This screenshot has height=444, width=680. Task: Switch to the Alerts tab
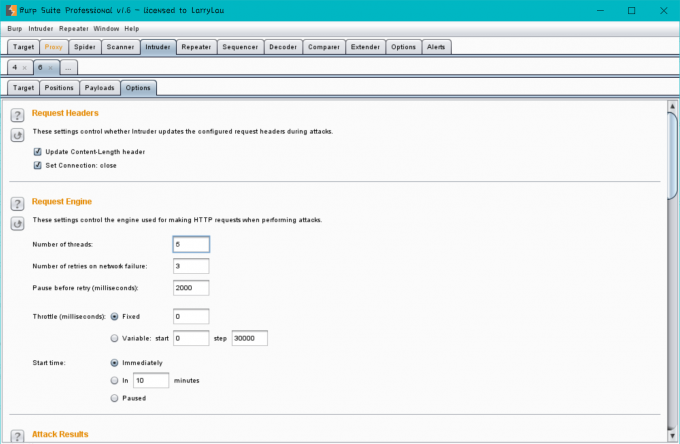point(436,47)
